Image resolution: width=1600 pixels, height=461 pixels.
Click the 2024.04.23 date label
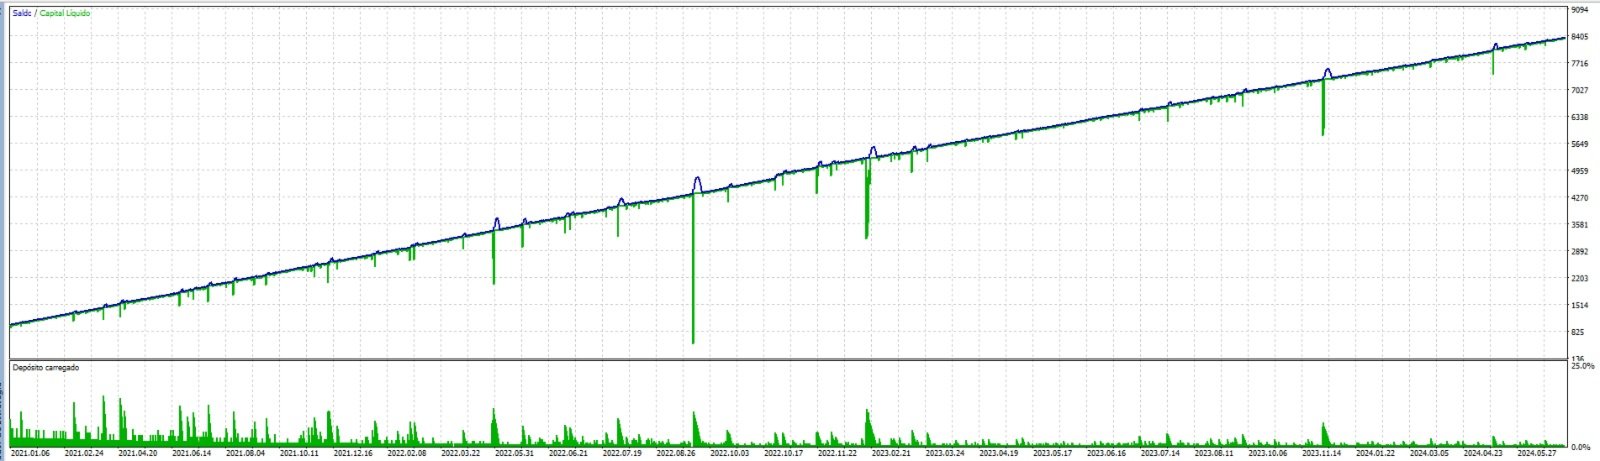(x=1484, y=453)
